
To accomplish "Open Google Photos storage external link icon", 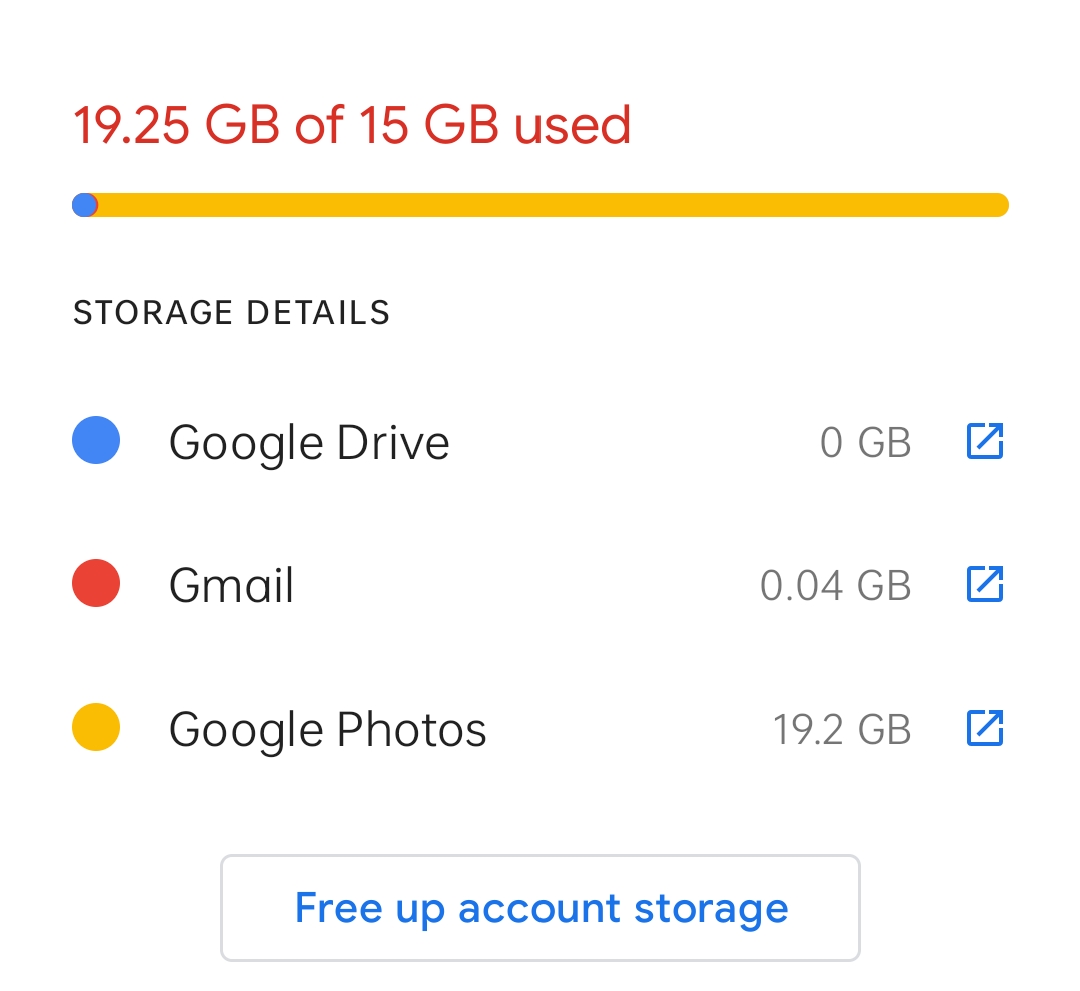I will [x=984, y=728].
